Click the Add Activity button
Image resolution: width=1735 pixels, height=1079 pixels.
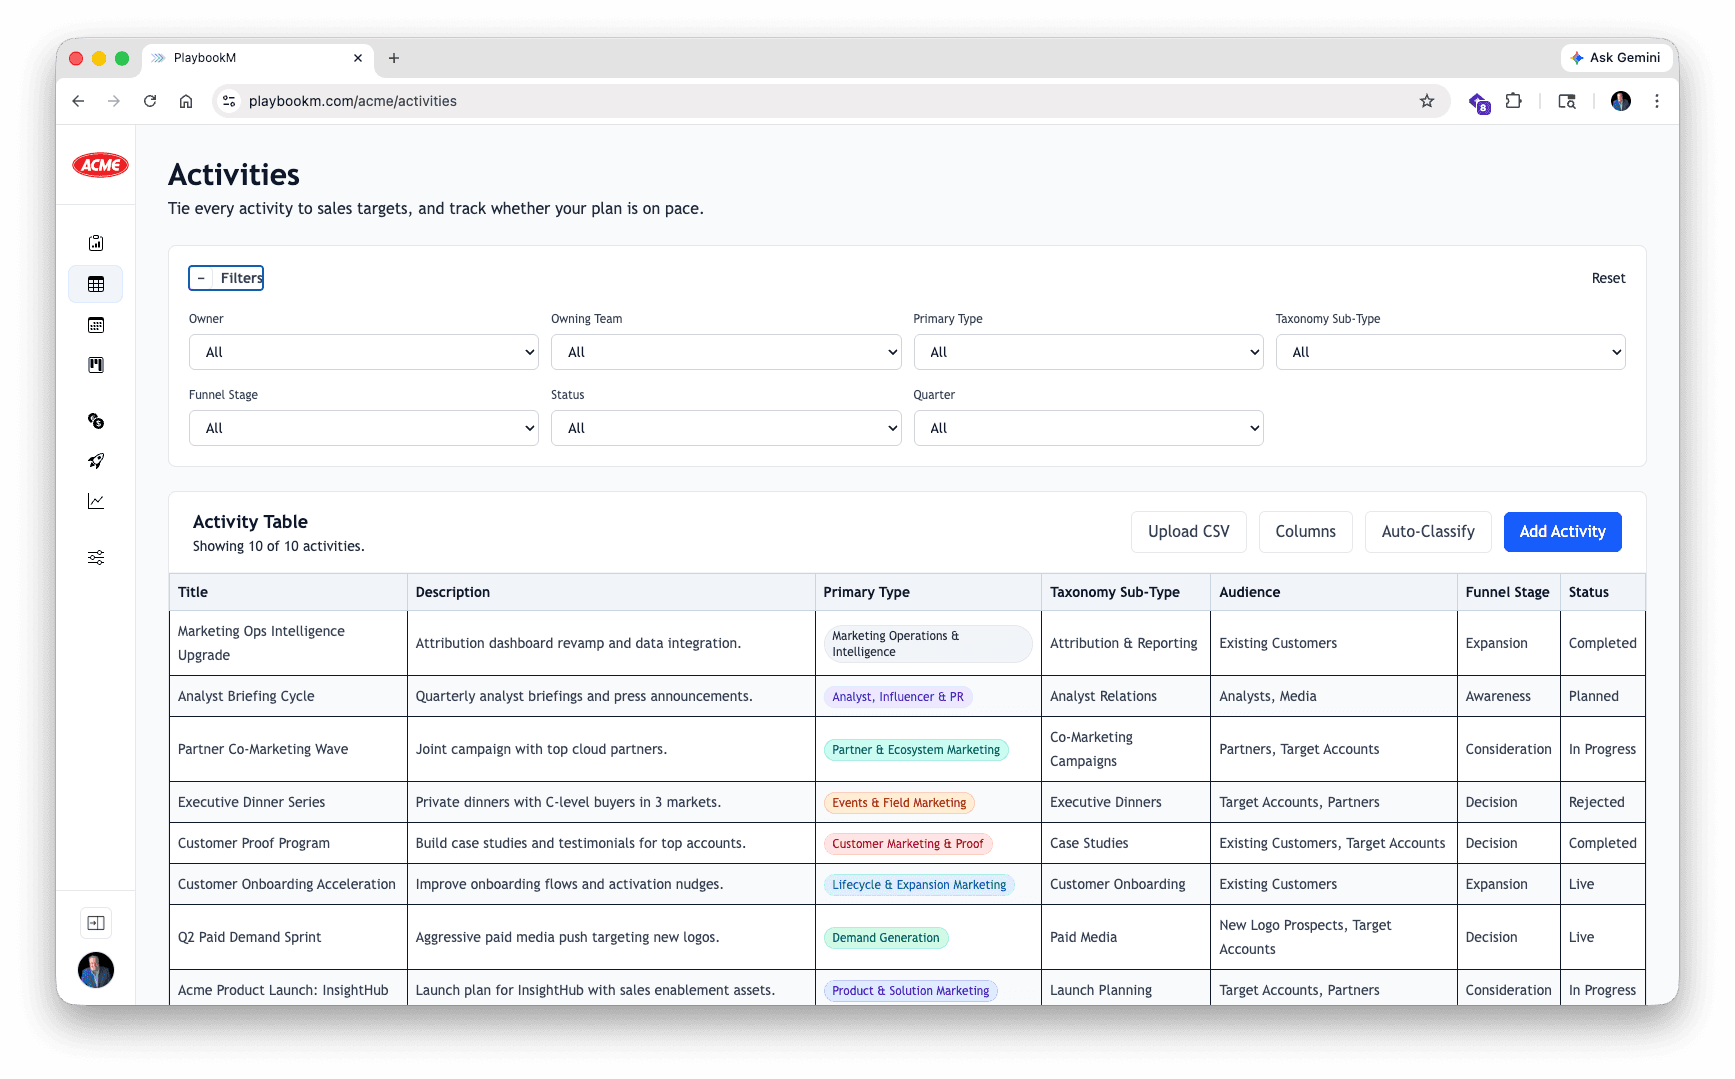click(1562, 532)
